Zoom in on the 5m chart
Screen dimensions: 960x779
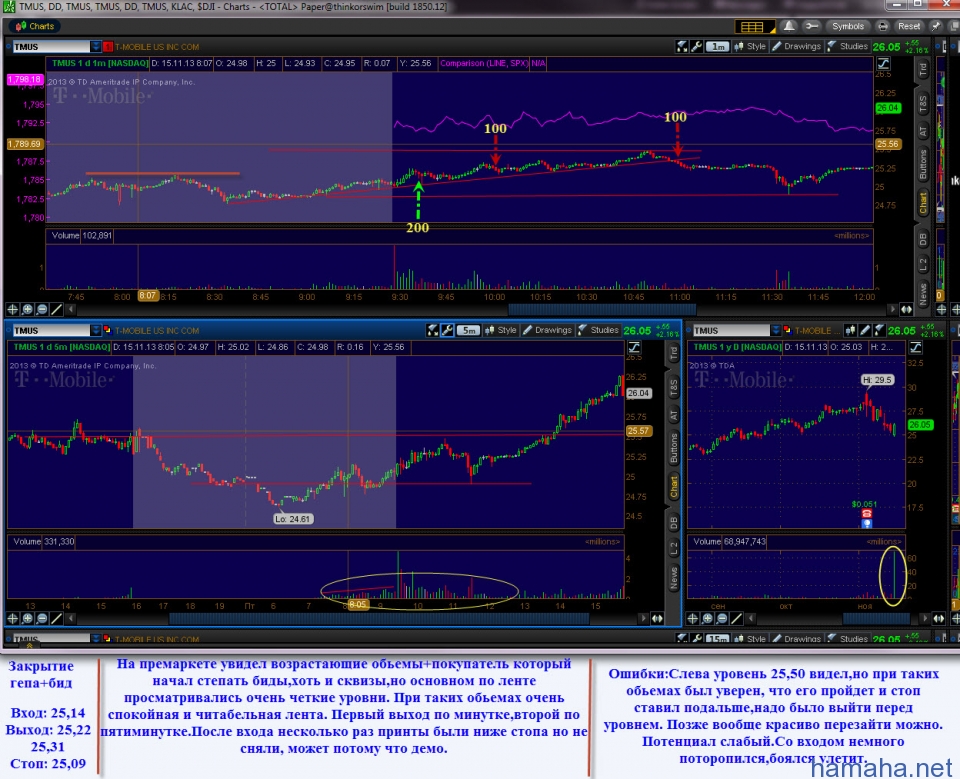click(28, 619)
